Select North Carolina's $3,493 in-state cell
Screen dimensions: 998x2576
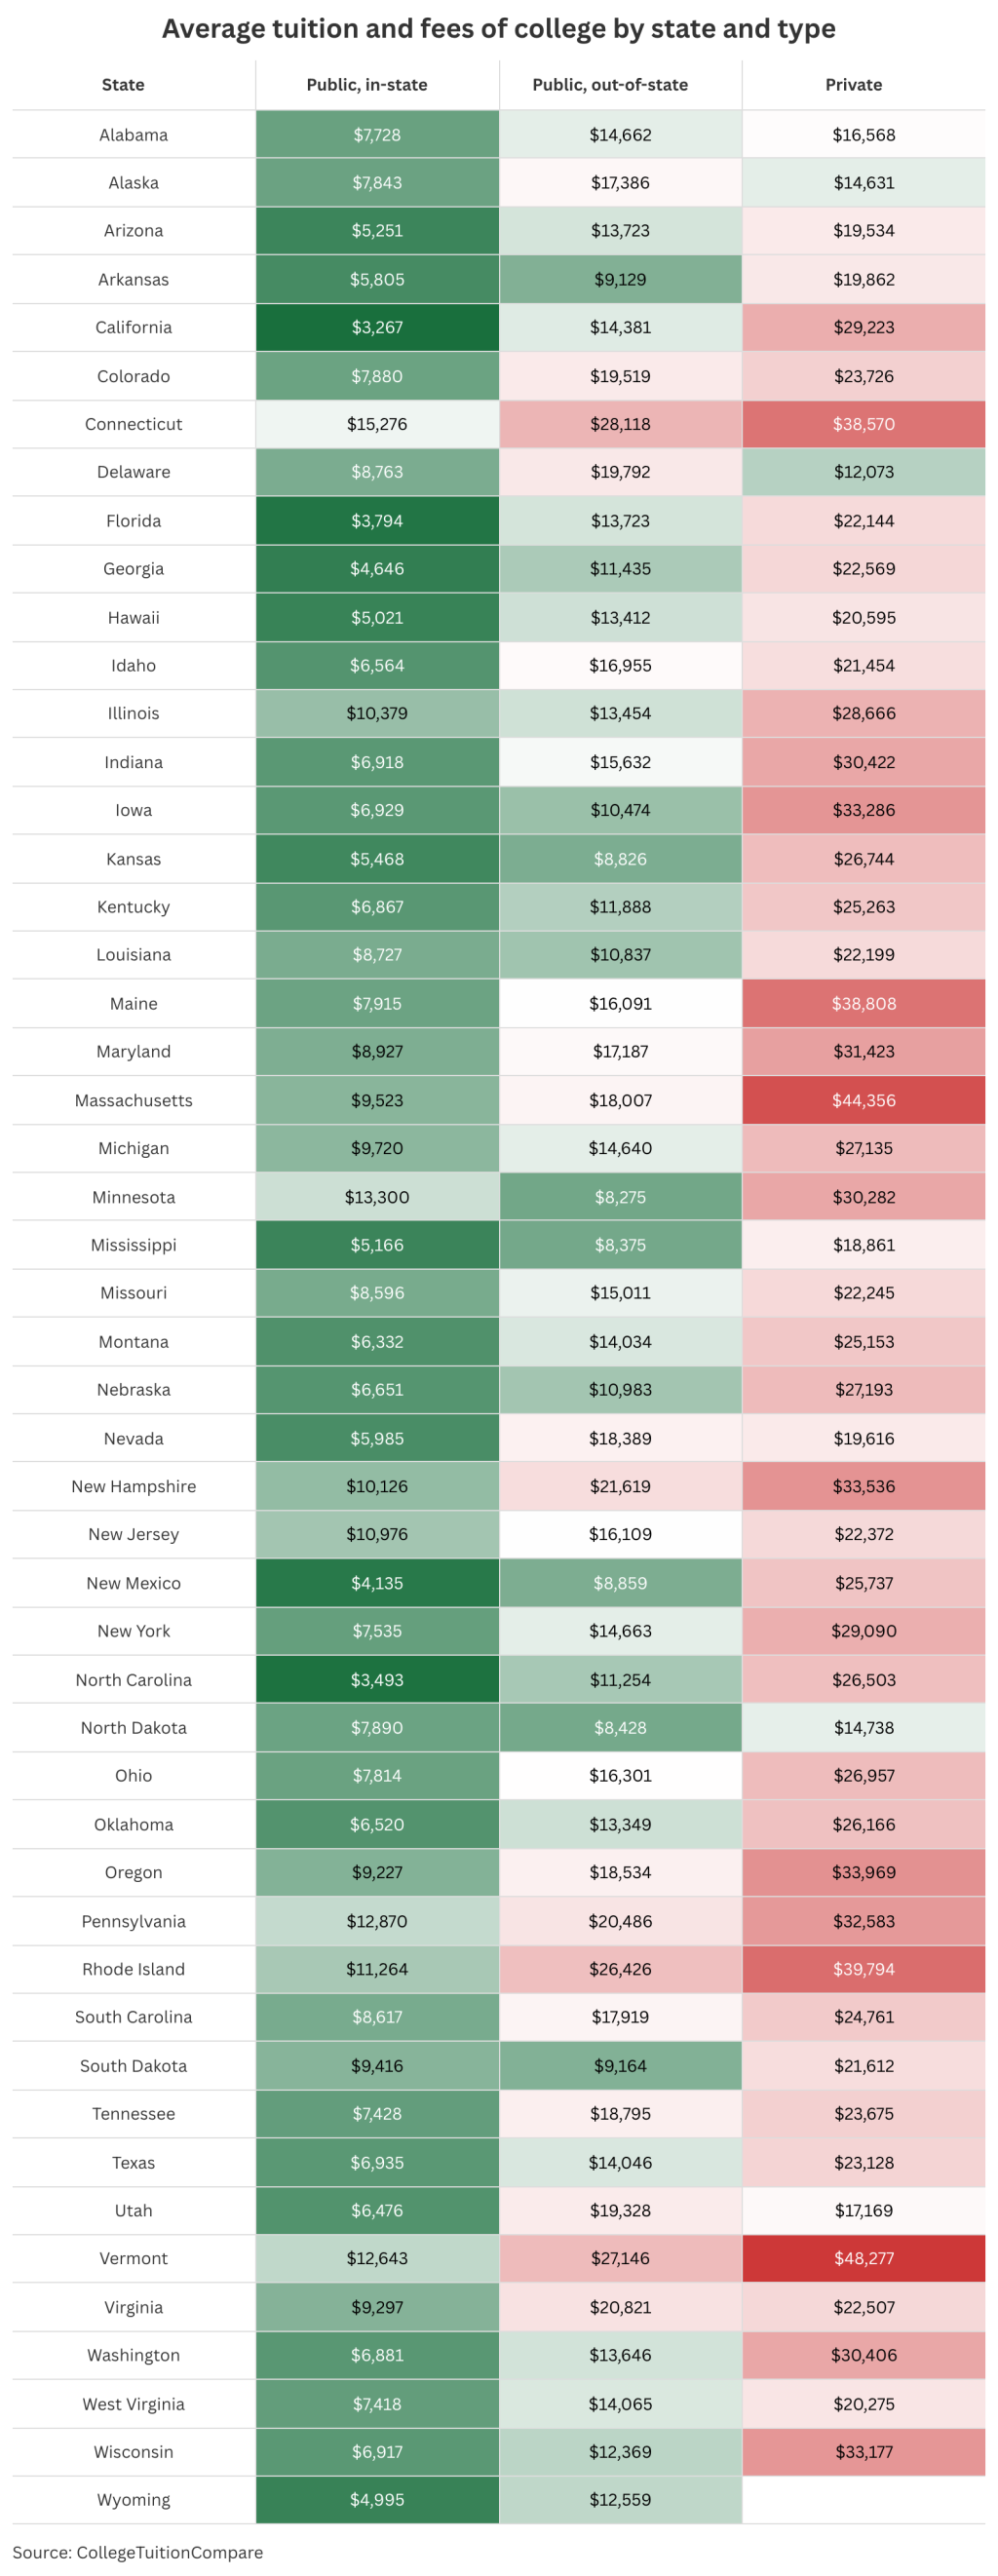[x=377, y=1679]
